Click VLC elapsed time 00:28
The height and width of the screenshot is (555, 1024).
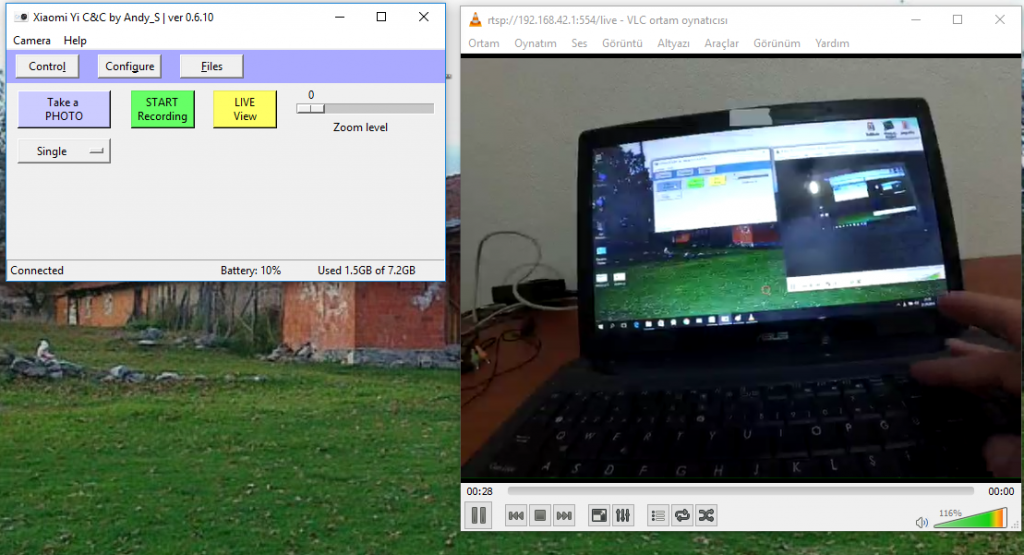pos(479,491)
